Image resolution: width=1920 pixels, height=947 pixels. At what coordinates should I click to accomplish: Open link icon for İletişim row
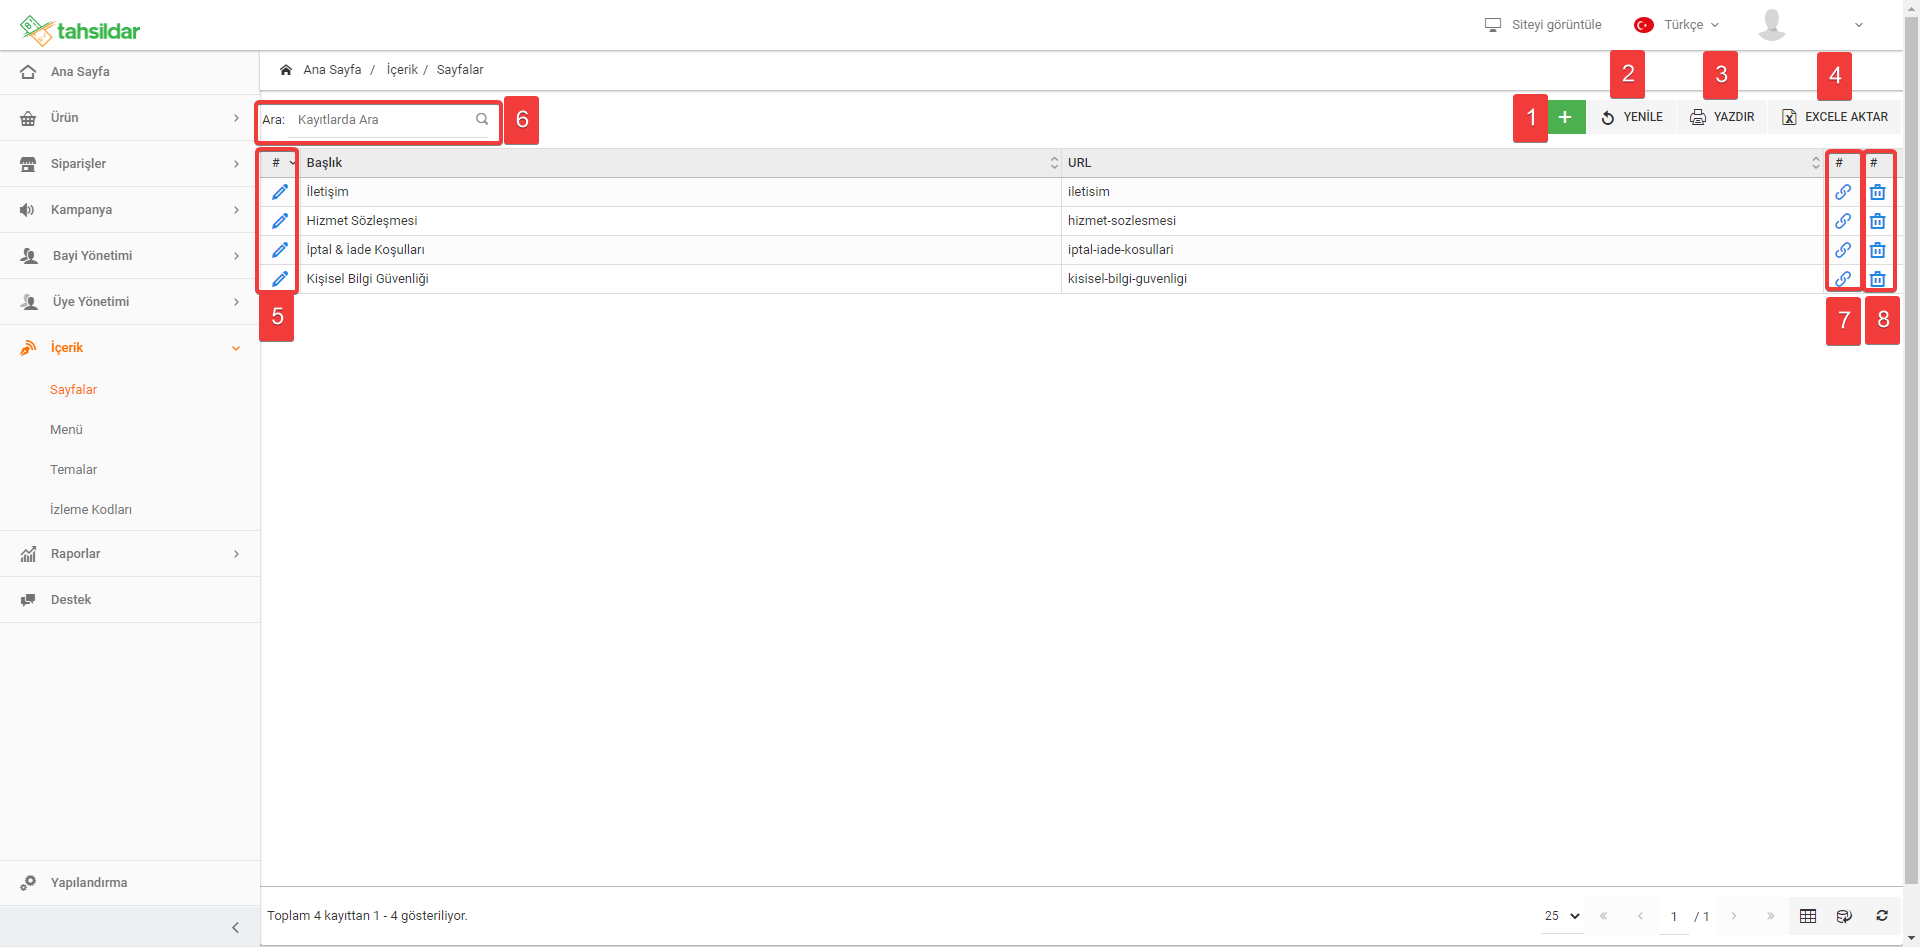[x=1843, y=192]
